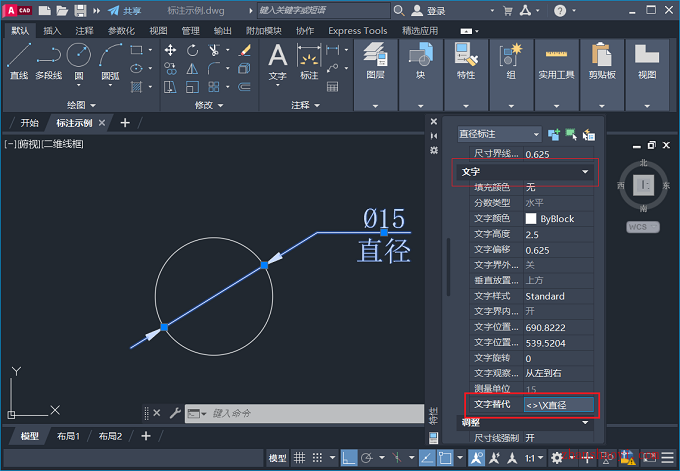This screenshot has height=471, width=680.
Task: Toggle the grid display in status bar
Action: (x=299, y=458)
